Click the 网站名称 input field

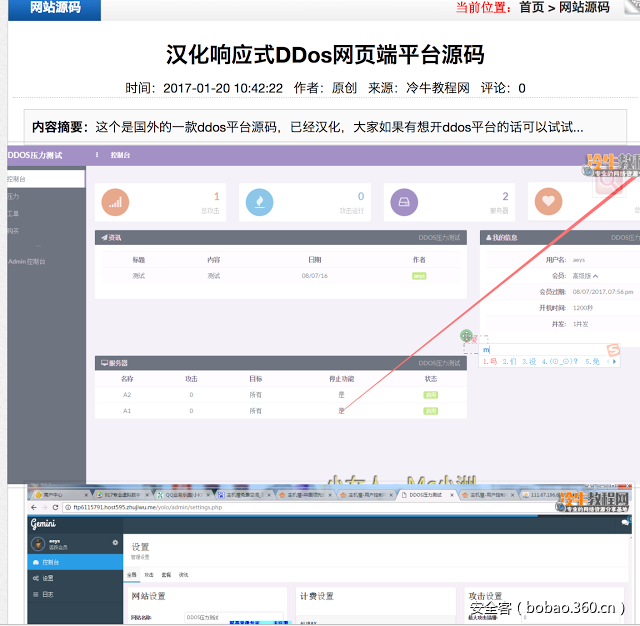[234, 617]
